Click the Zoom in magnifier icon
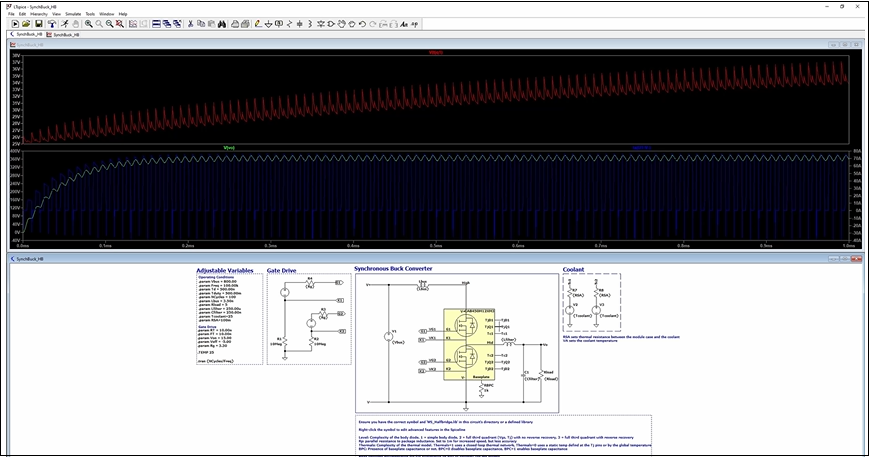Viewport: 869px width, 457px height. [88, 23]
